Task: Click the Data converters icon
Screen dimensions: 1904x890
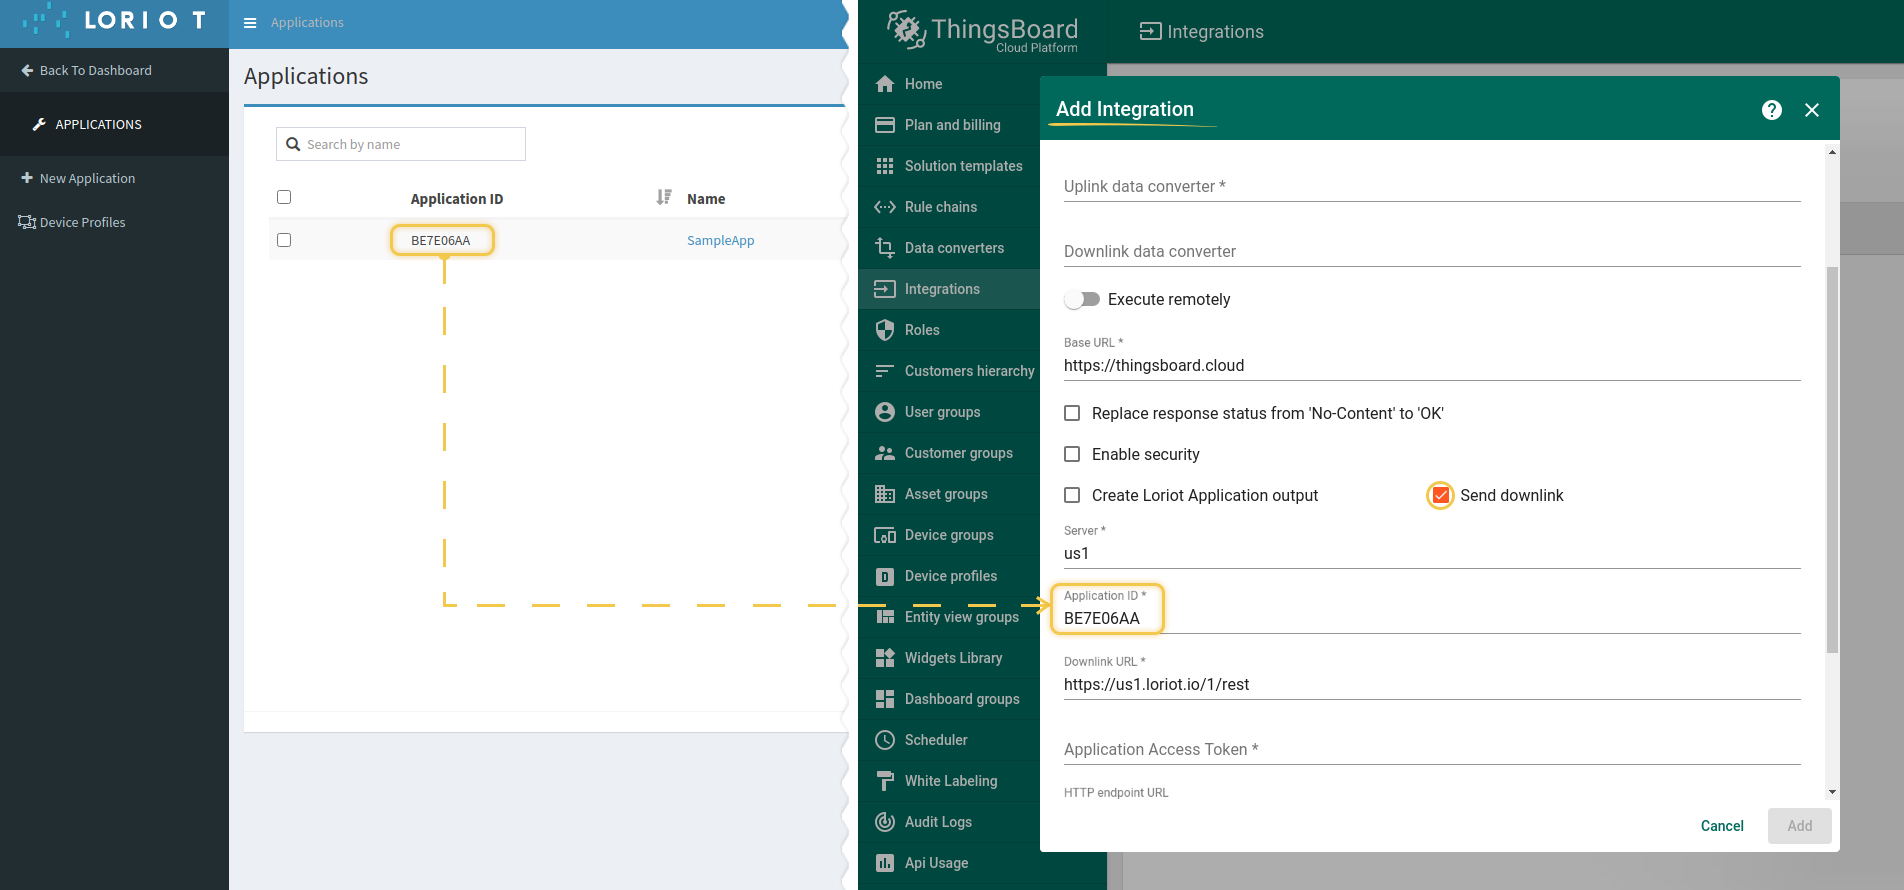Action: pos(884,248)
